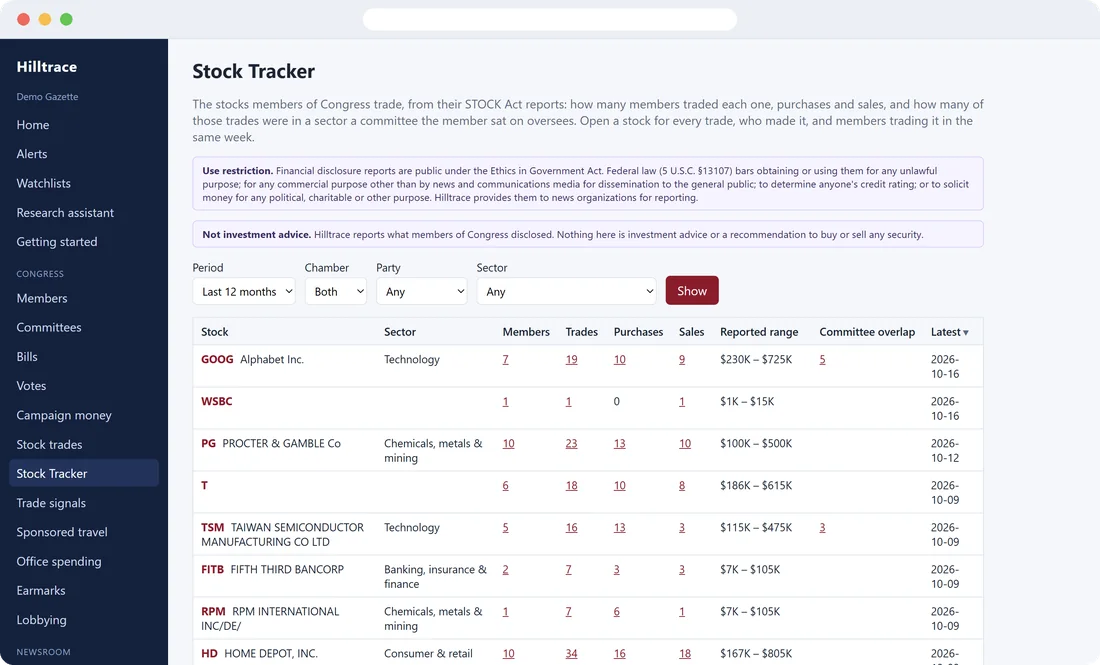Screen dimensions: 1100x665
Task: Navigate to Sponsored travel section
Action: click(x=62, y=532)
